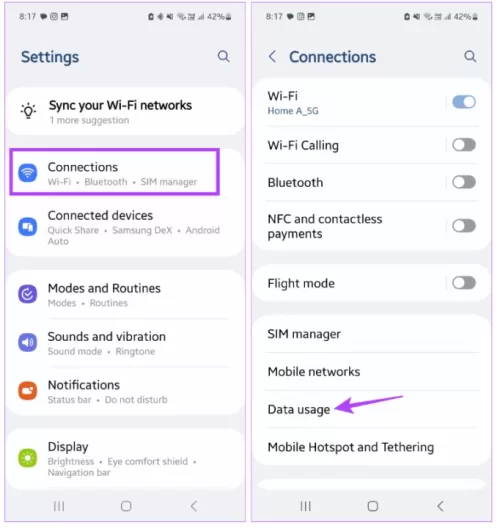Tap the search icon on Settings screen

(223, 56)
